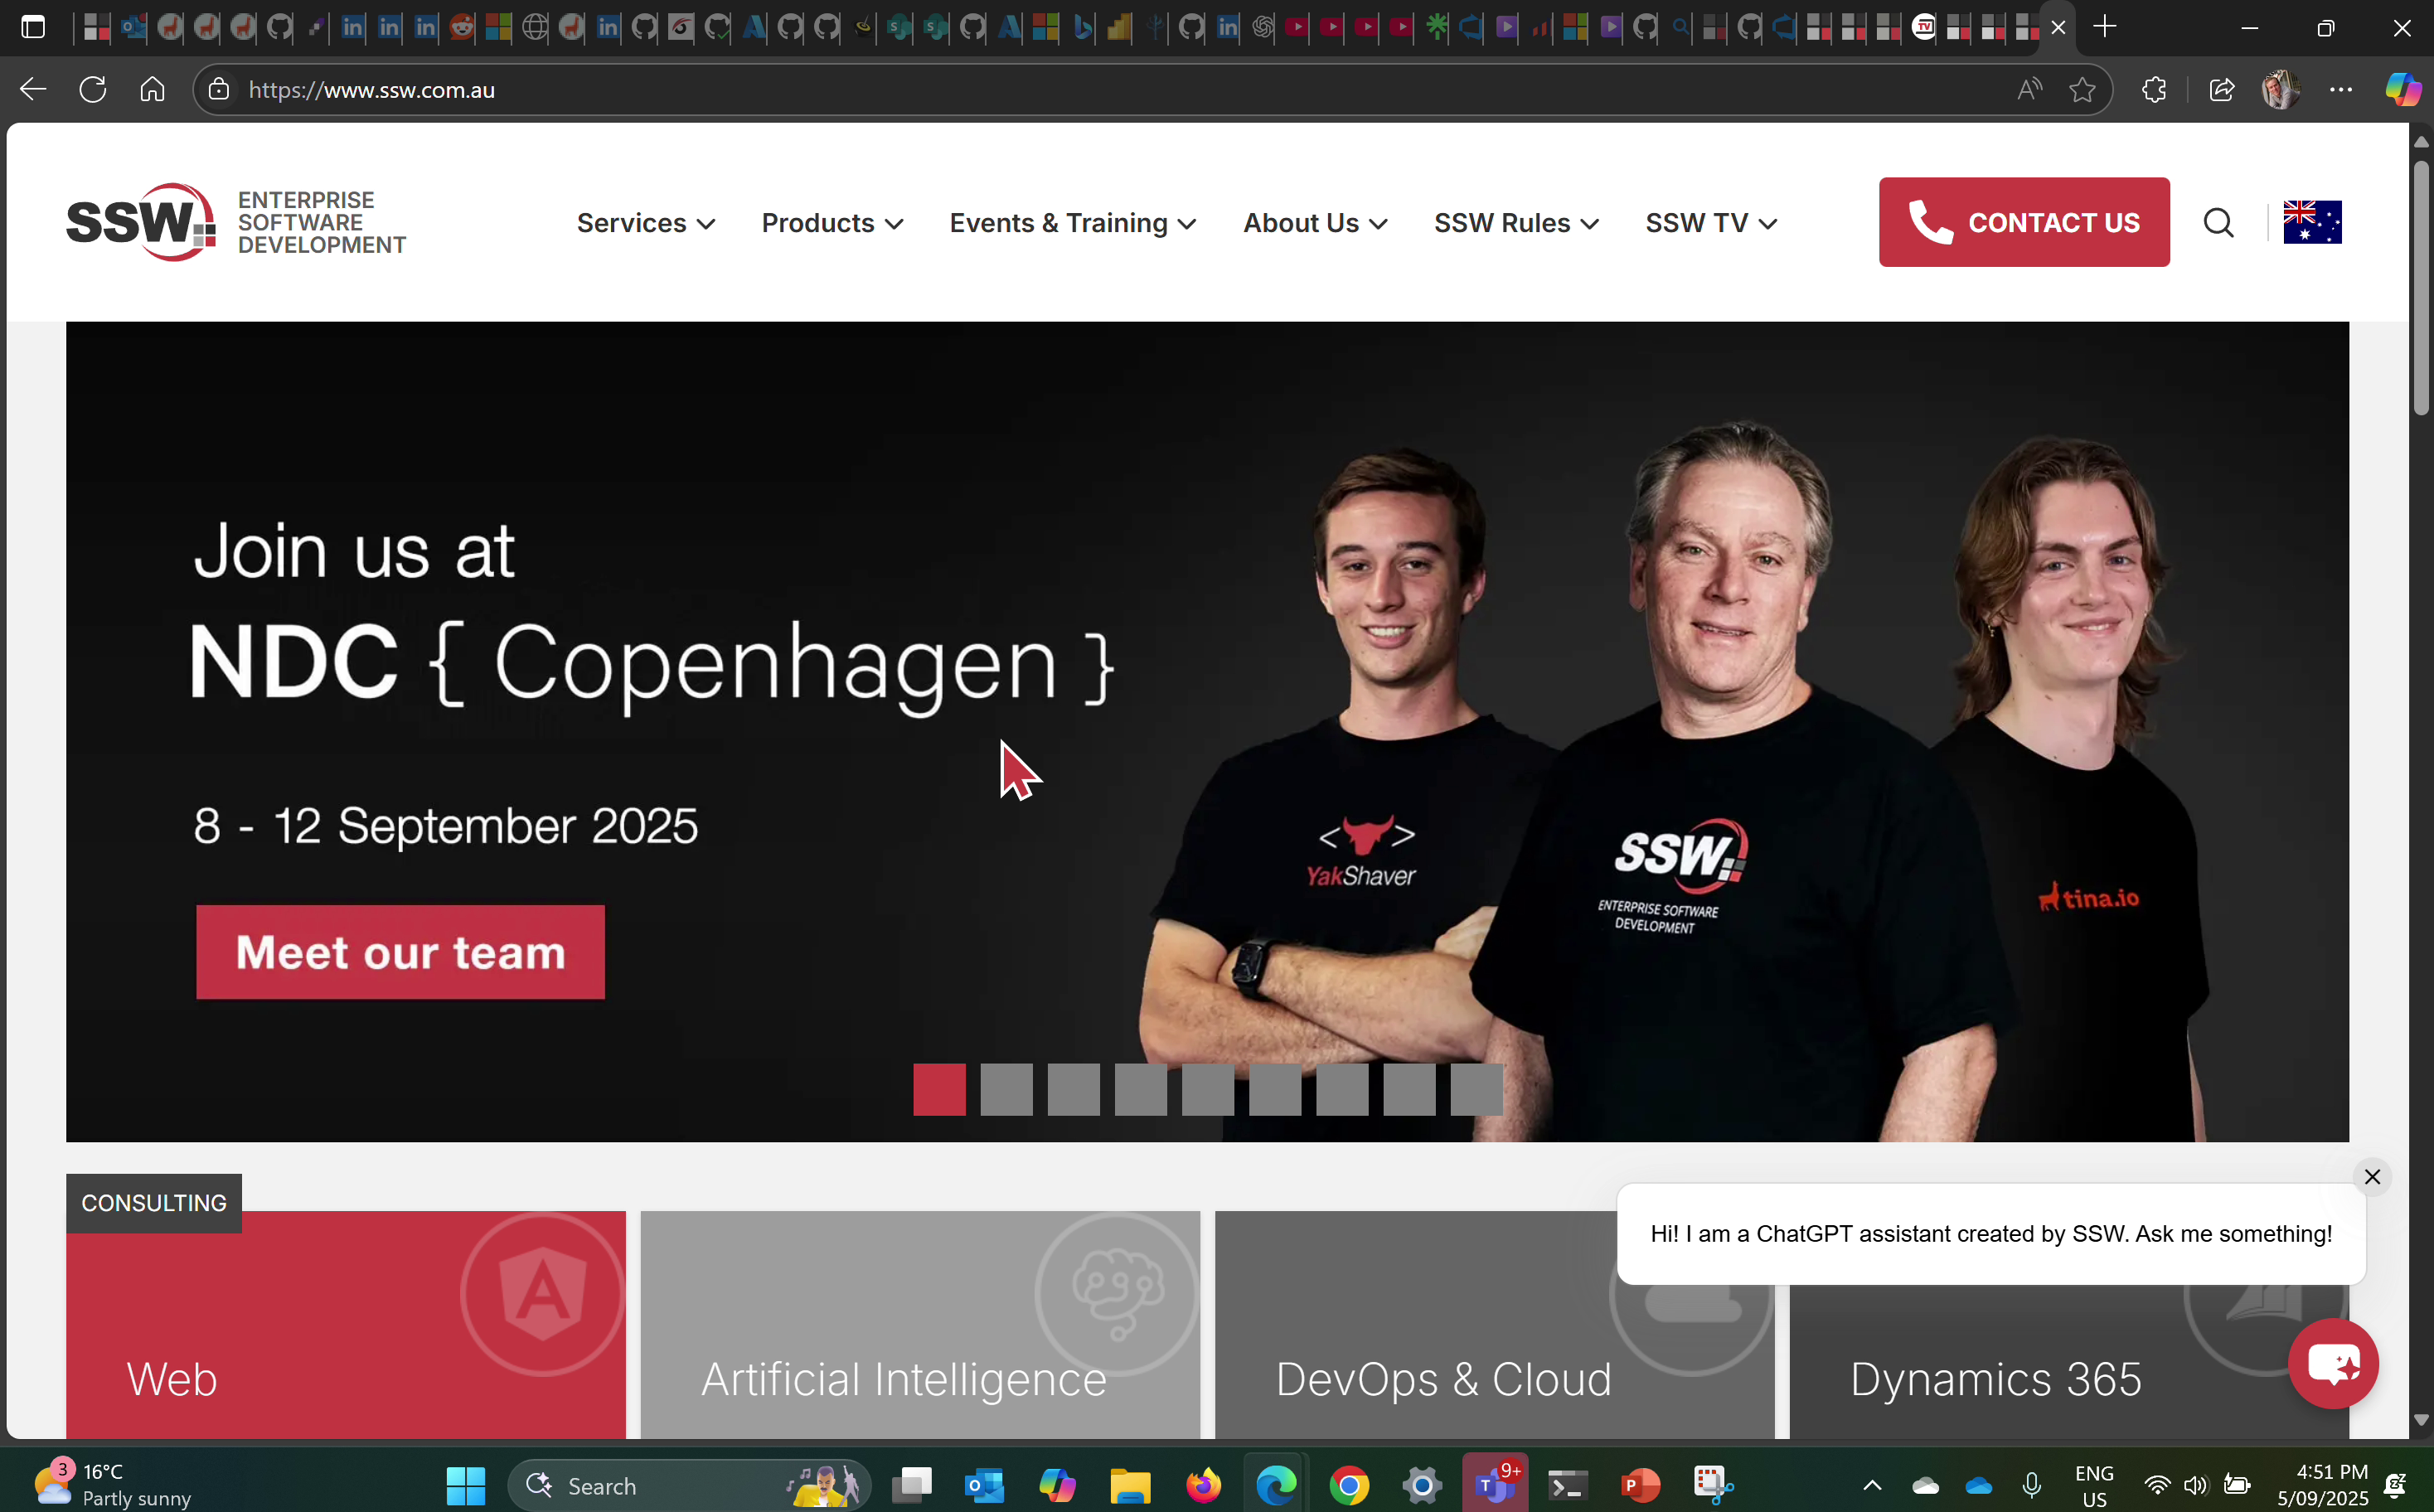The height and width of the screenshot is (1512, 2434).
Task: Go to the browser Home icon
Action: tap(152, 90)
